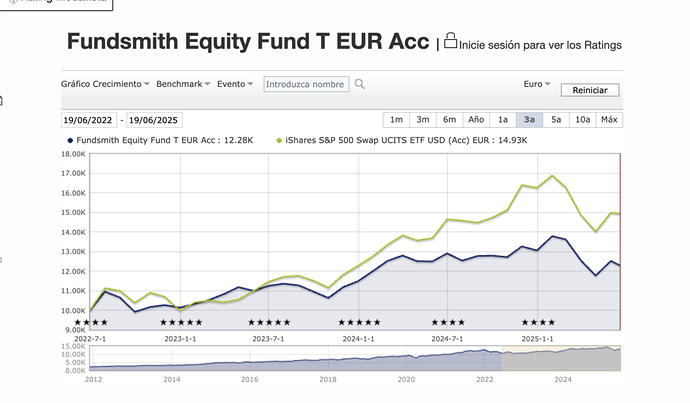
Task: Click the search magnifier icon
Action: click(360, 84)
